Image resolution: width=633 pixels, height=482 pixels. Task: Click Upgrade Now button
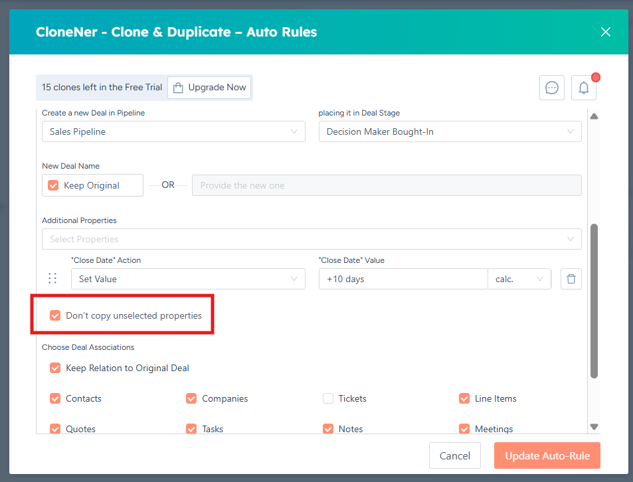[x=209, y=87]
